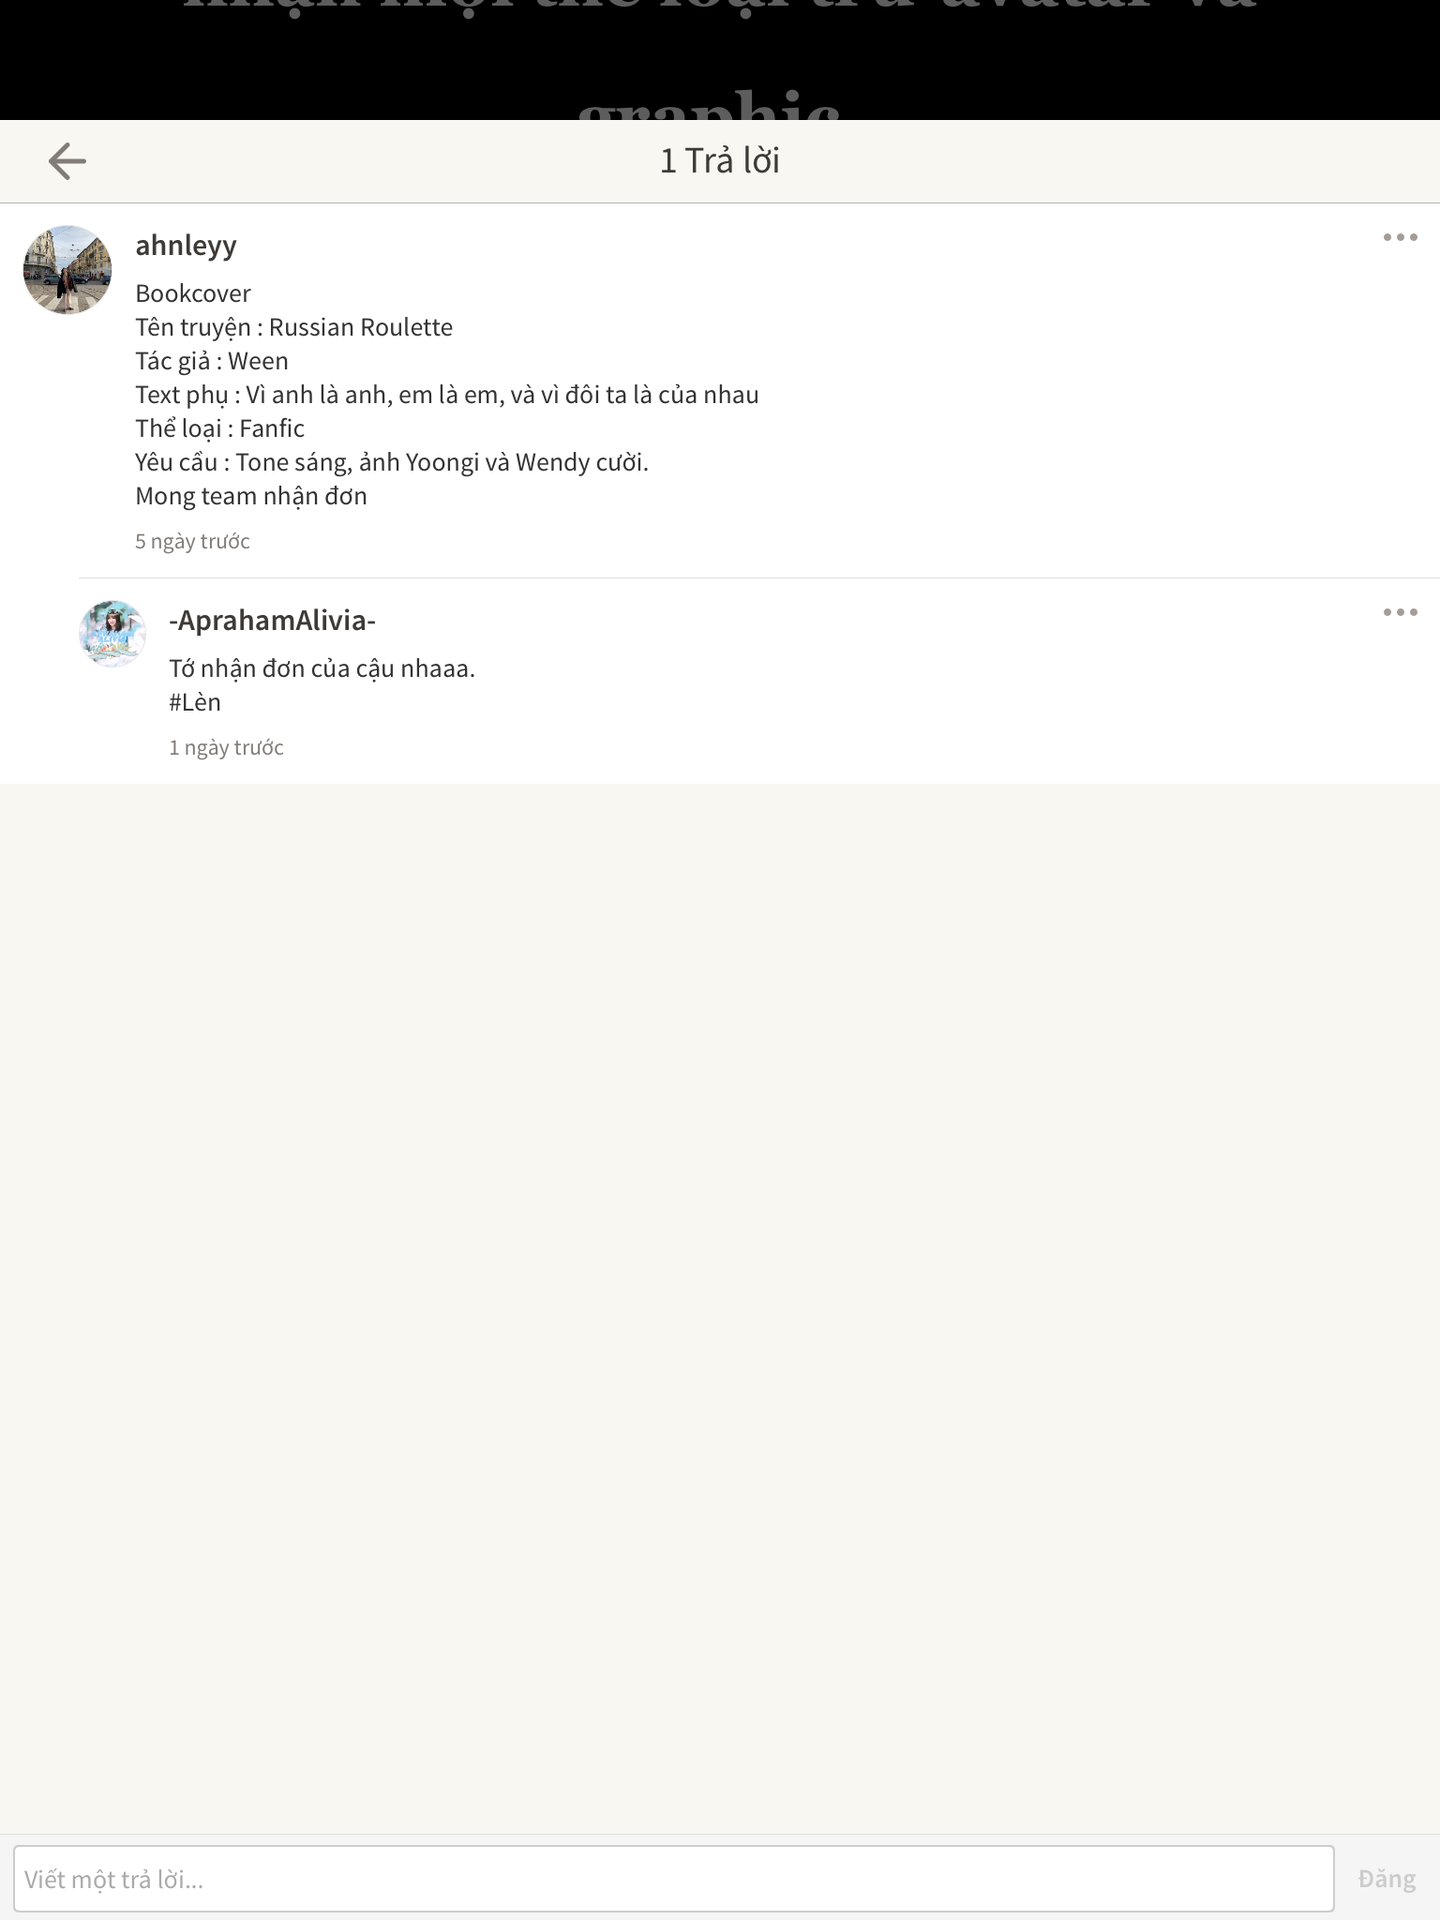Go back using the left arrow icon
The image size is (1440, 1920).
click(67, 161)
